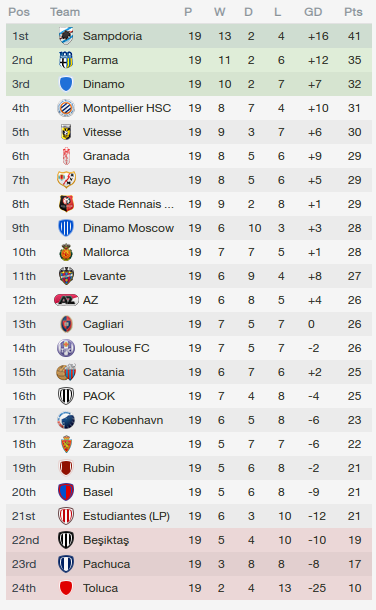This screenshot has width=376, height=610.
Task: Click the AZ club logo
Action: click(x=66, y=300)
